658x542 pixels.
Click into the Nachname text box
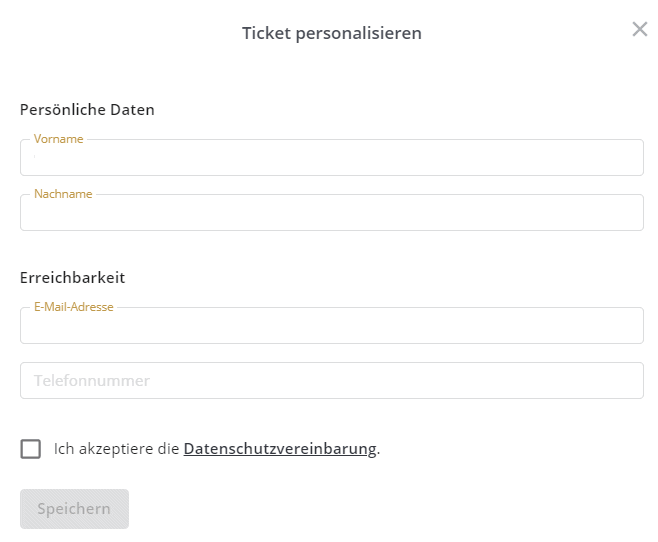point(332,212)
